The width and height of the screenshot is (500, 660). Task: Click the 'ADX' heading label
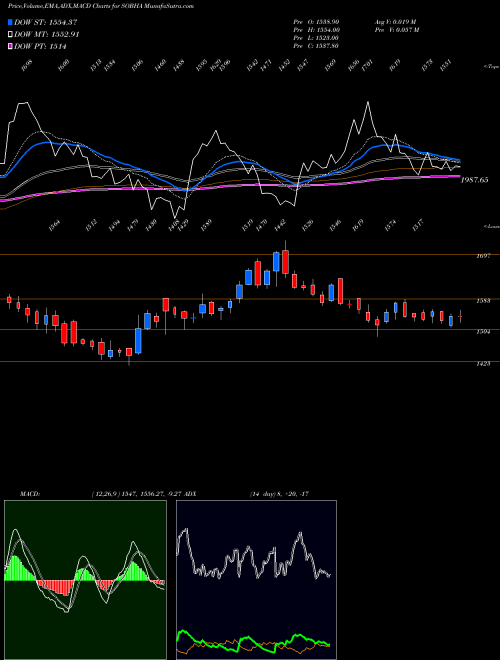click(191, 494)
